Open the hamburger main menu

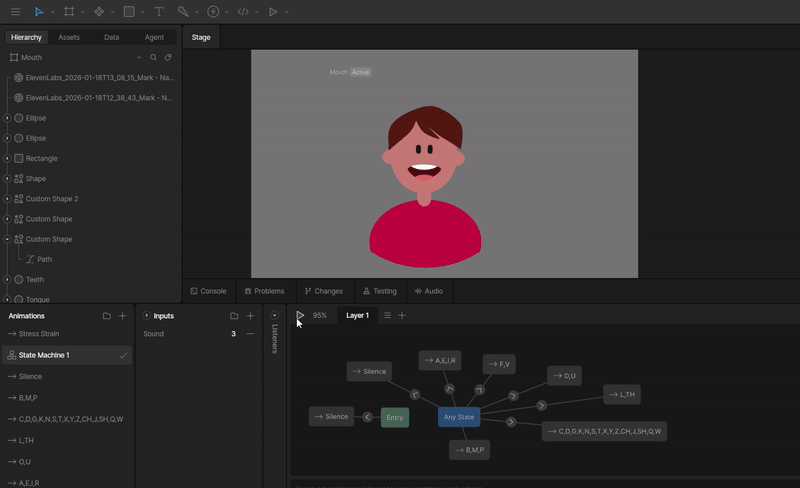pos(14,12)
